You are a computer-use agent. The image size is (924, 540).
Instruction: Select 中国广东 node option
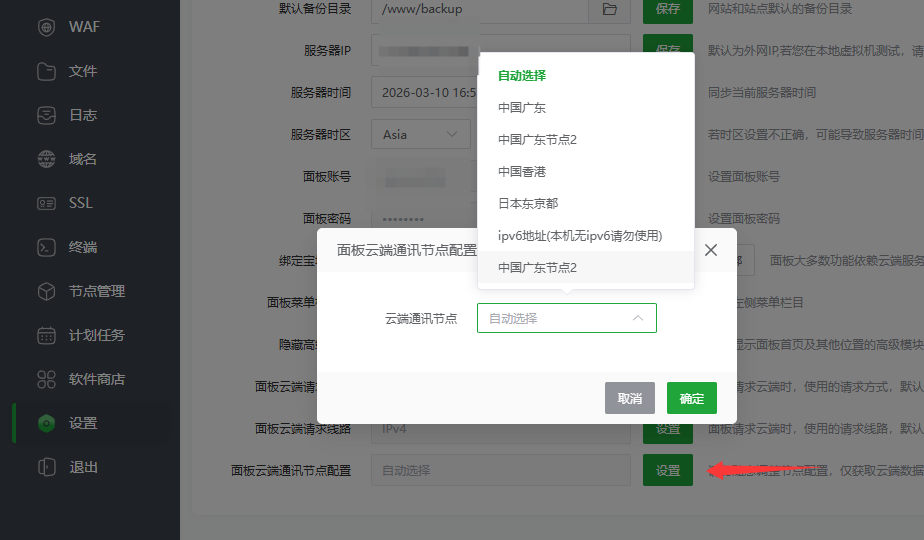click(x=586, y=107)
